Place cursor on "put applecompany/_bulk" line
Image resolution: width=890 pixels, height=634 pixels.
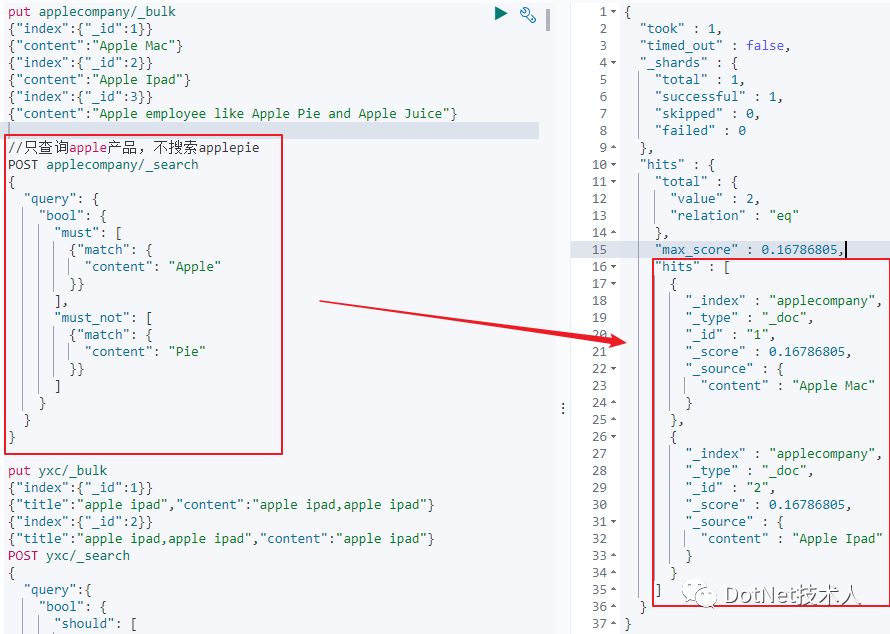[x=92, y=12]
